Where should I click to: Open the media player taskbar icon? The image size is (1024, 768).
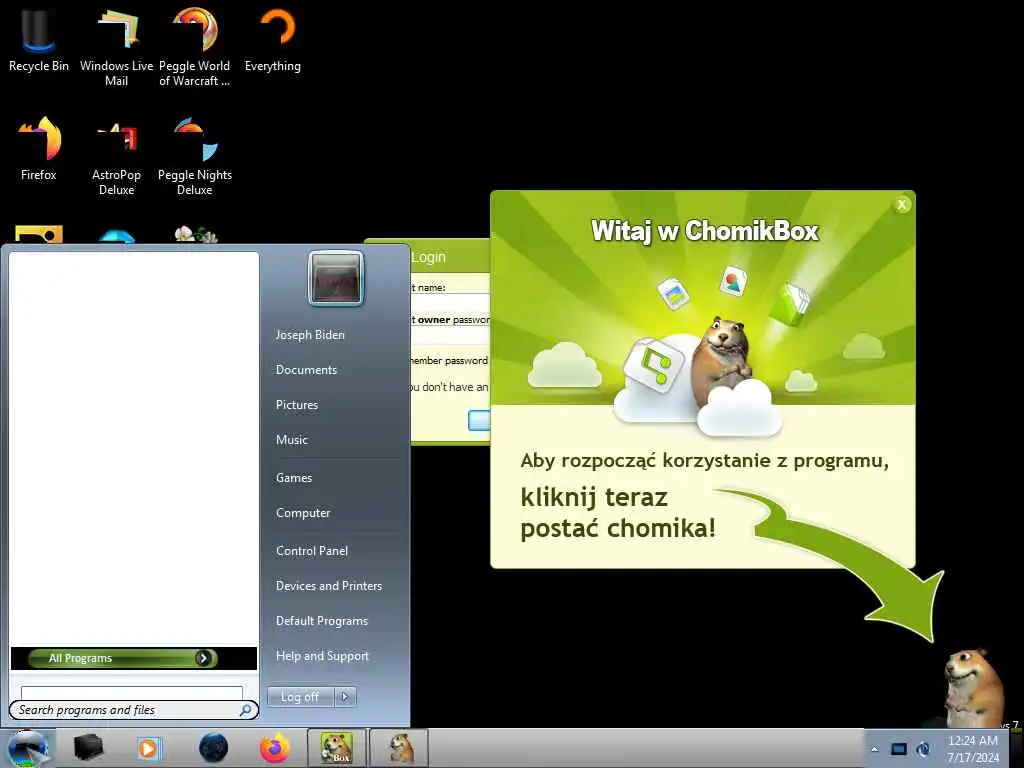(x=148, y=748)
